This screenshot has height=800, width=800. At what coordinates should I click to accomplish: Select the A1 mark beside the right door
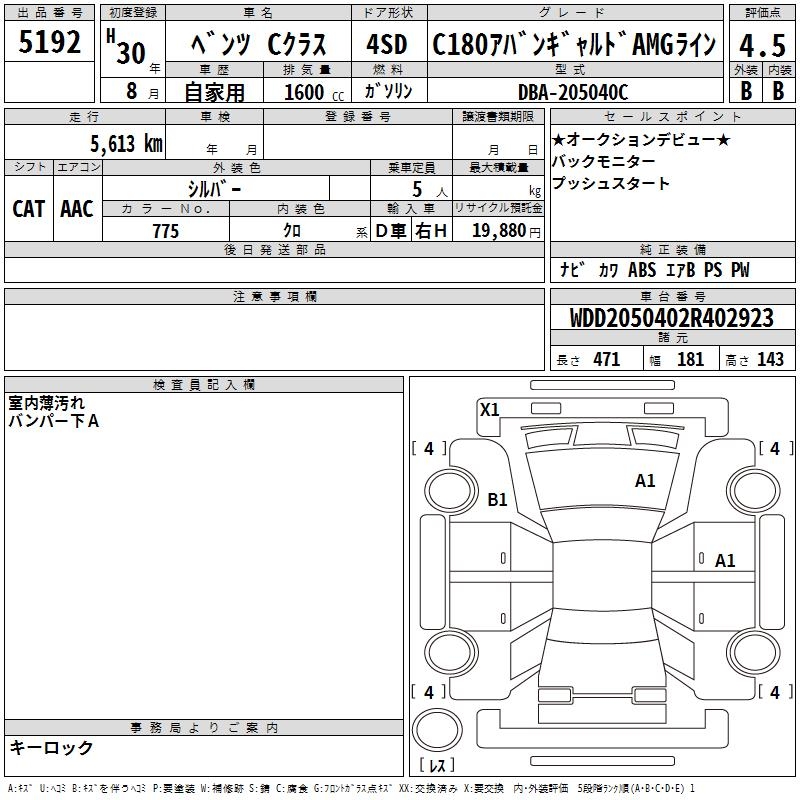coord(725,561)
